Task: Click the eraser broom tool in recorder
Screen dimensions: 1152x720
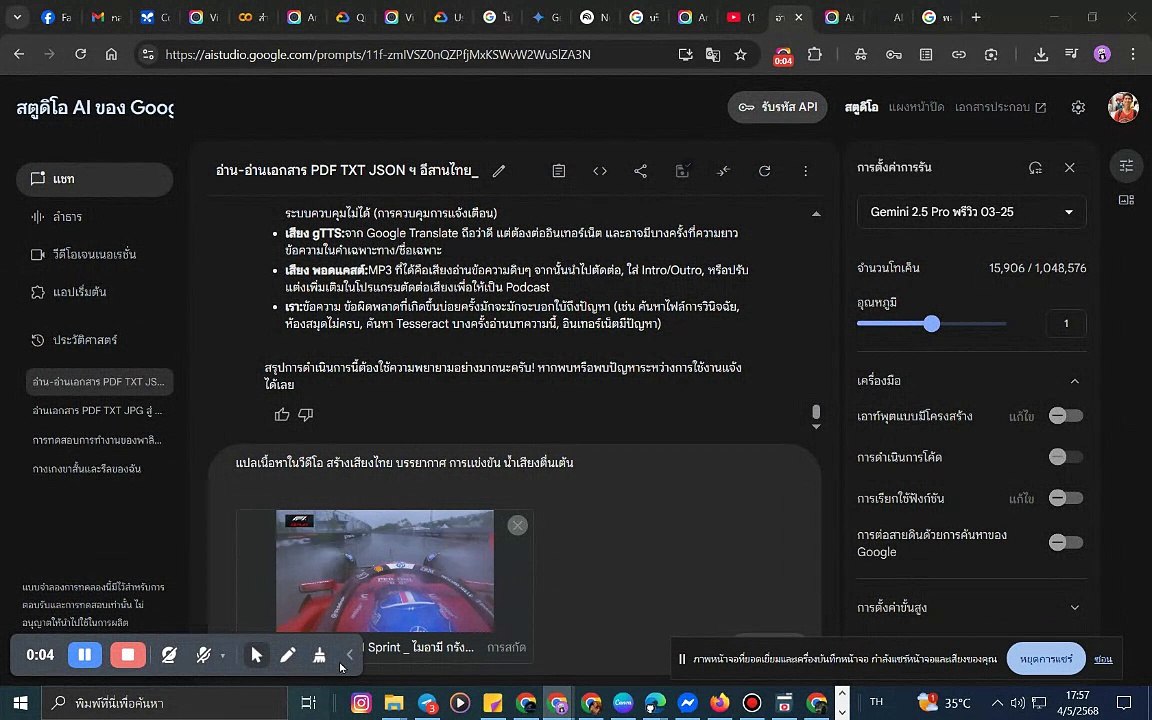Action: point(319,655)
